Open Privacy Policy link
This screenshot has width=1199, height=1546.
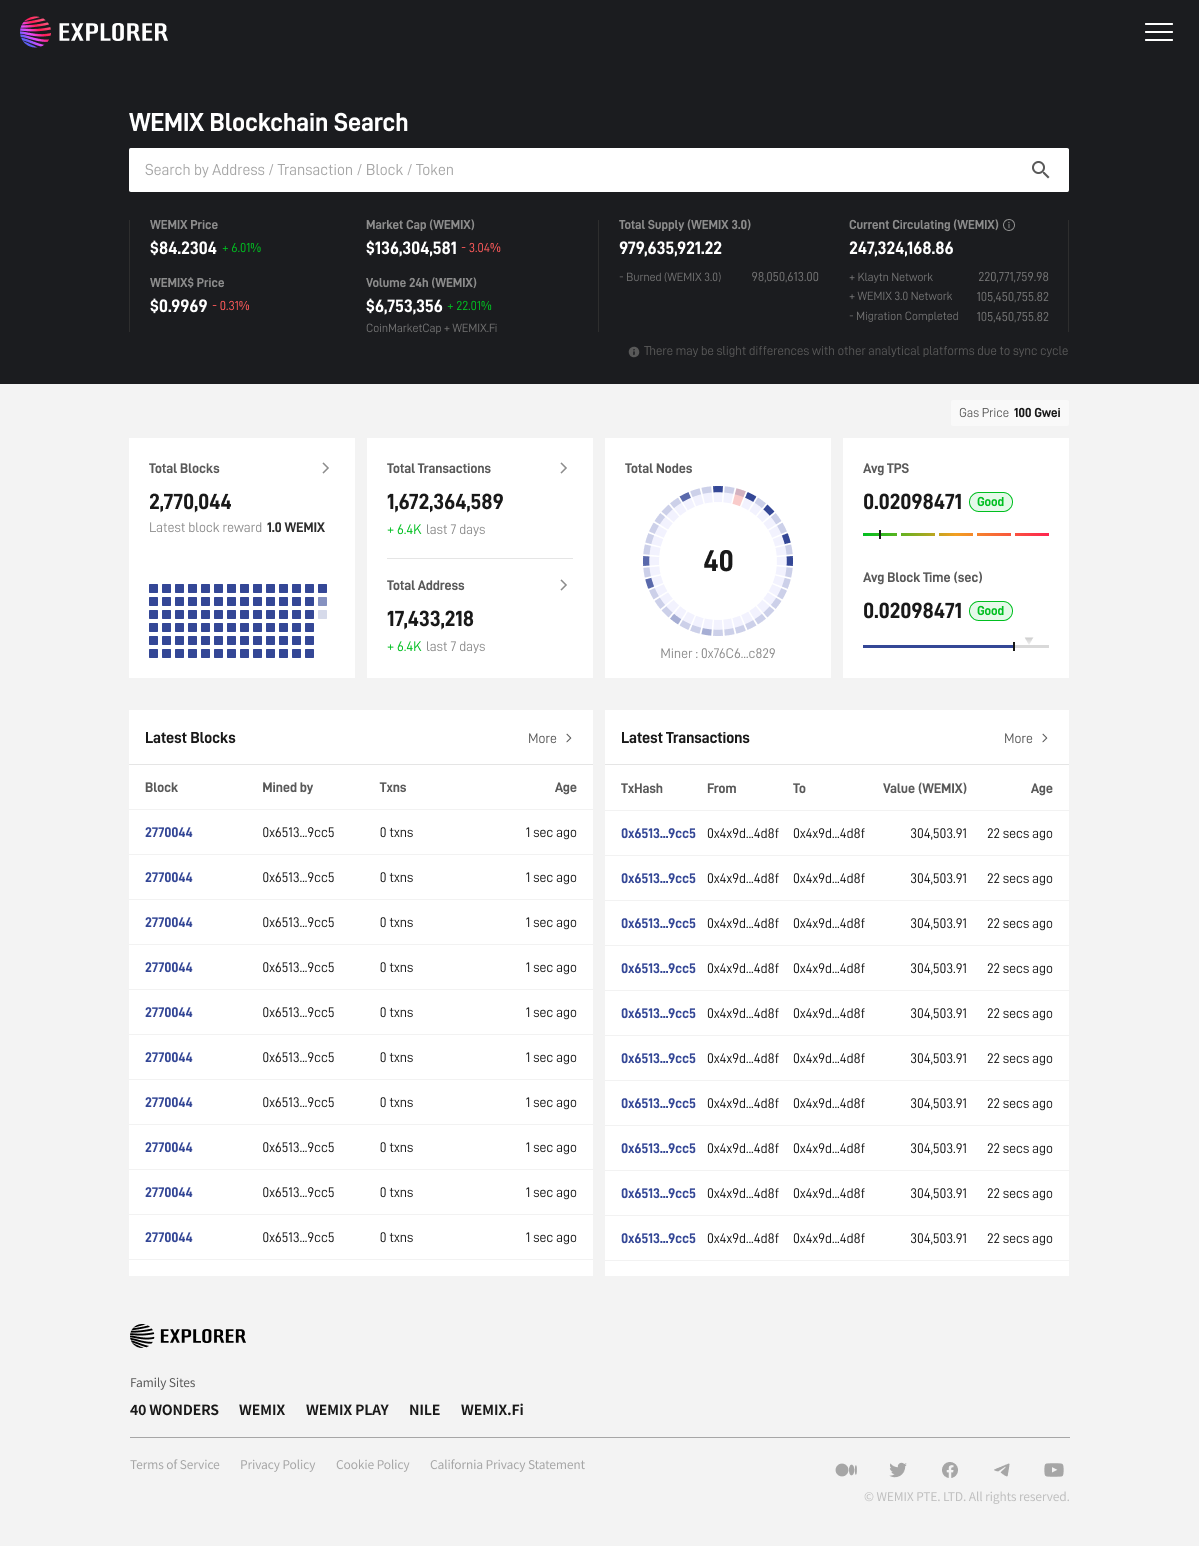coord(278,1465)
